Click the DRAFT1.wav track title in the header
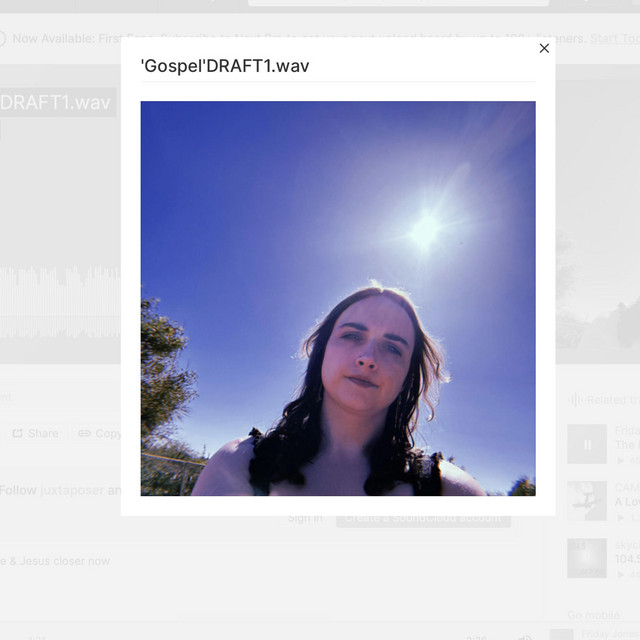The width and height of the screenshot is (640, 640). click(x=56, y=102)
